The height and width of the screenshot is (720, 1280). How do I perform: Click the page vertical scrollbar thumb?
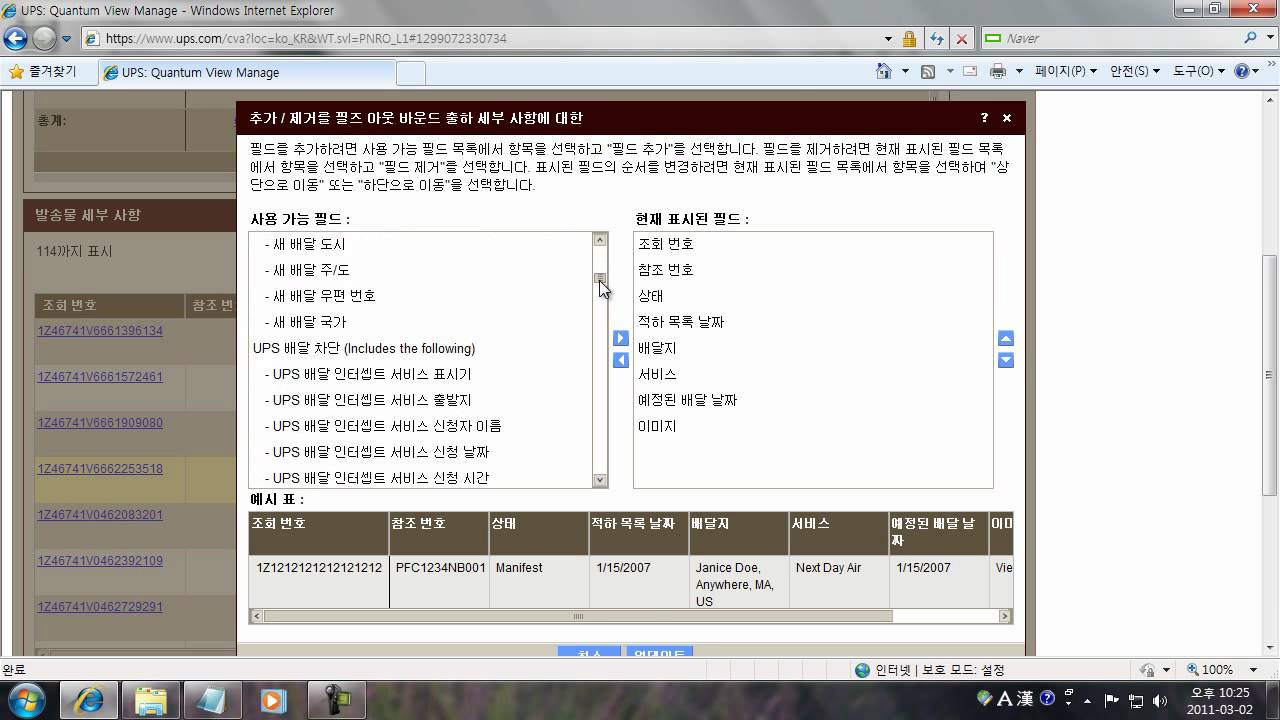[x=1270, y=375]
